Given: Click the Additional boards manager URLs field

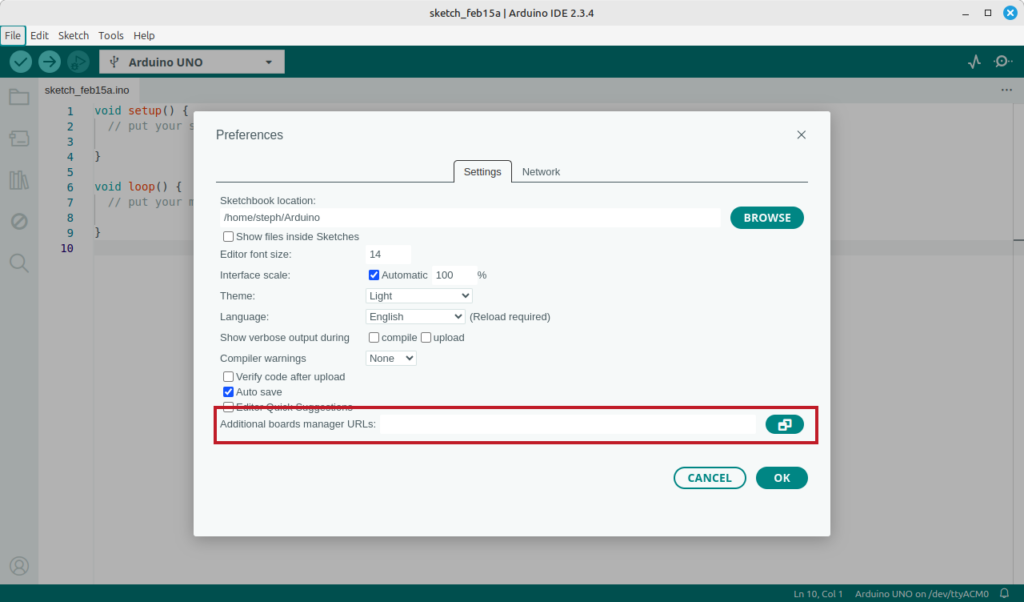Looking at the screenshot, I should (x=568, y=424).
